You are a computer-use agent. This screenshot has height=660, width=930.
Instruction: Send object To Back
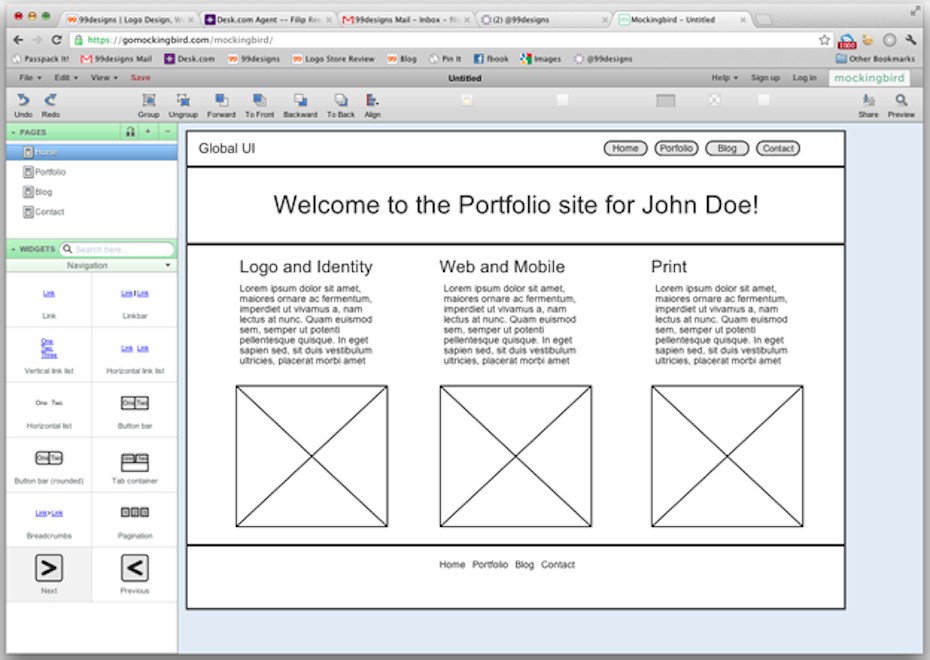pos(341,100)
